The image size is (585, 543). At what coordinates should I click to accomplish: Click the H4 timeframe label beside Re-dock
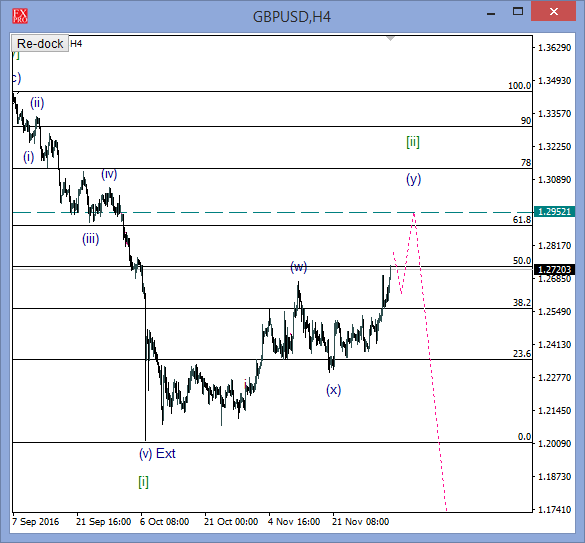point(76,44)
